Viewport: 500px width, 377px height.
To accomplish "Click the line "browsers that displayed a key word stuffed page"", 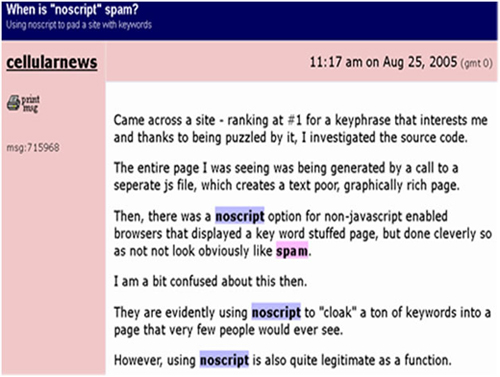I will click(303, 234).
